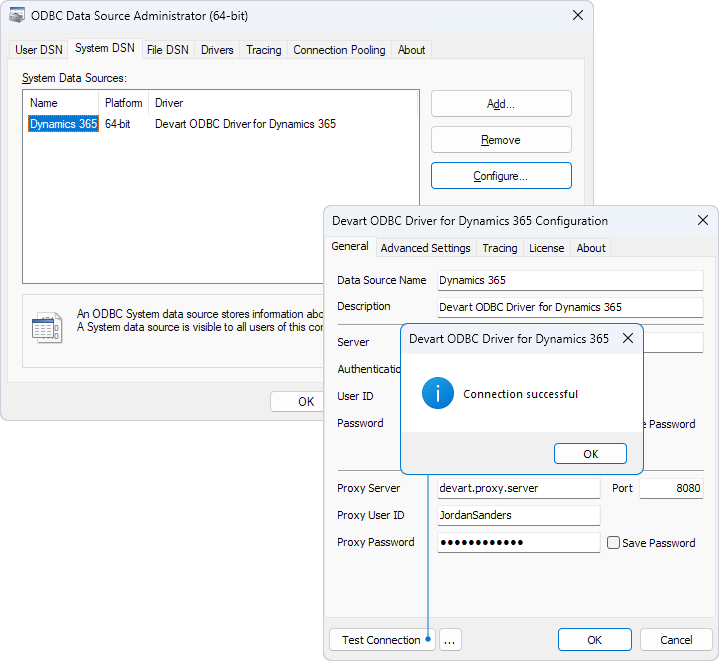The image size is (719, 661).
Task: Click OK in Connection successful message
Action: click(590, 454)
